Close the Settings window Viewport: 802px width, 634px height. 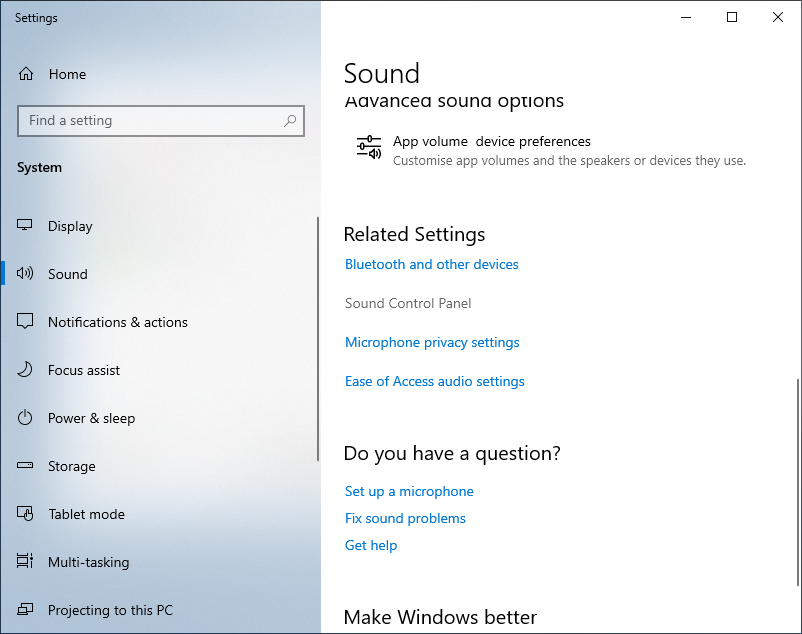click(x=778, y=17)
